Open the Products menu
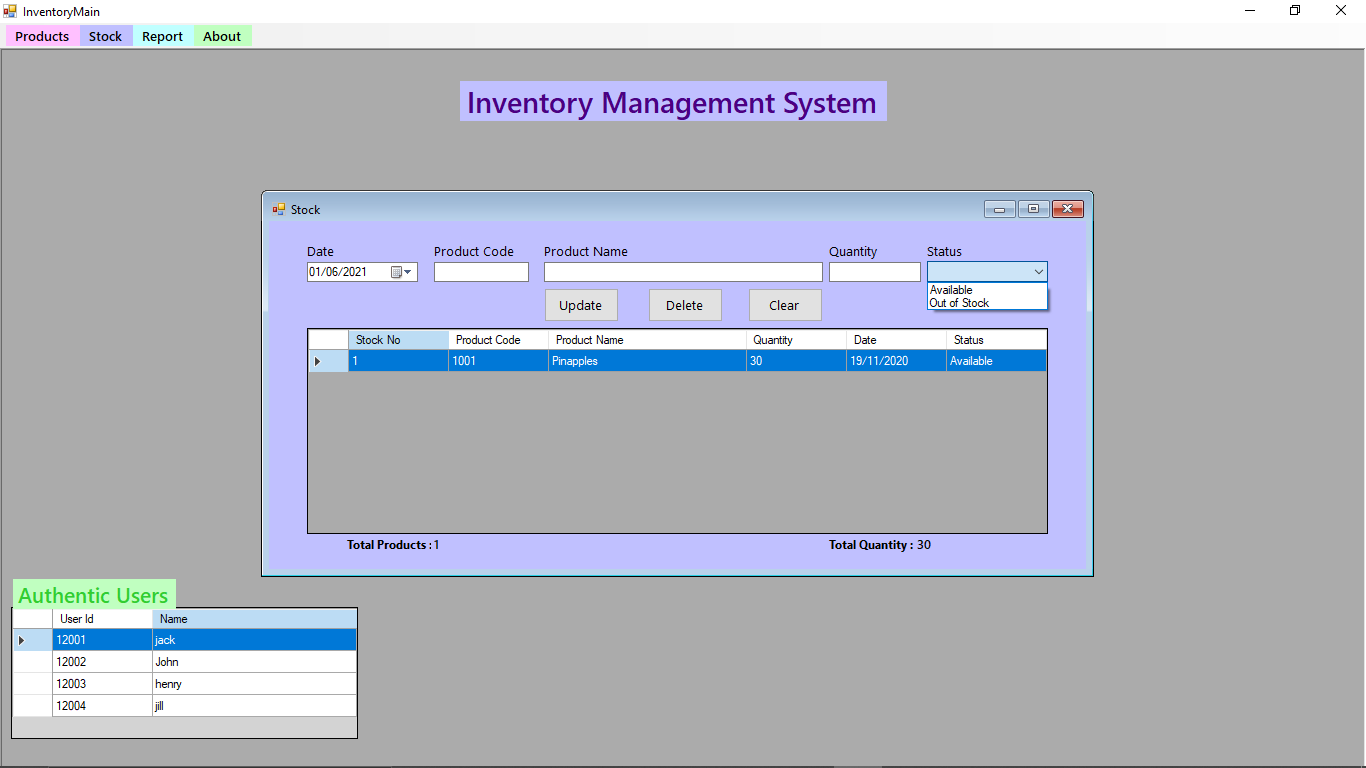 tap(42, 36)
